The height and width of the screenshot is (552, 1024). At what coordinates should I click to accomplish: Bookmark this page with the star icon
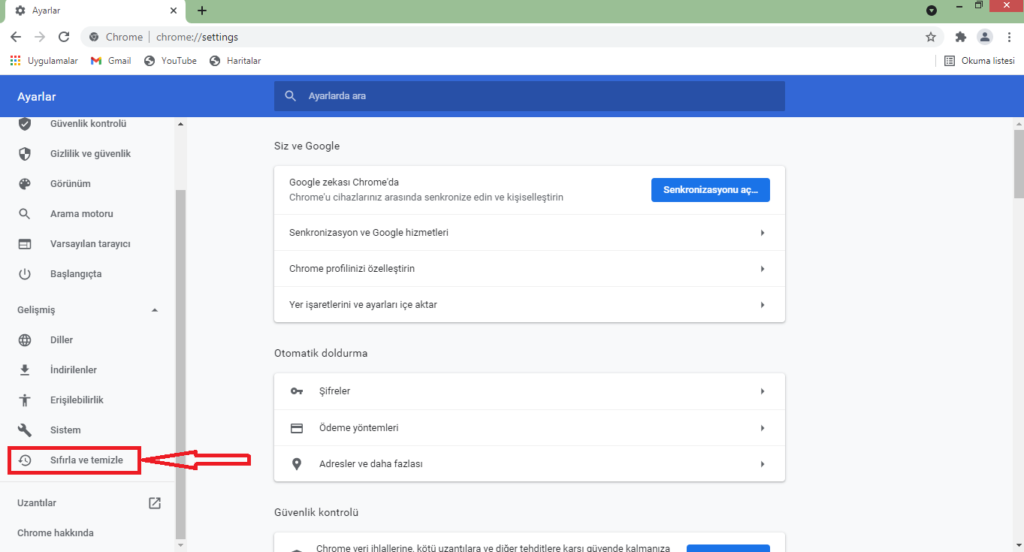pos(931,37)
